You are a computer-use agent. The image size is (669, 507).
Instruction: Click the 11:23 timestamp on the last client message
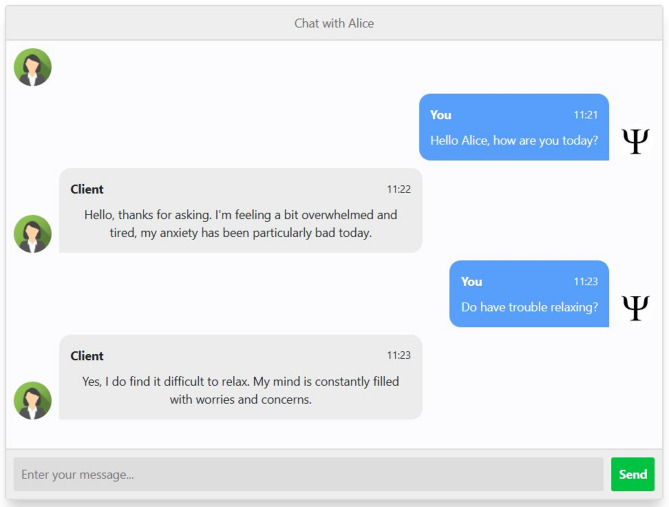(398, 356)
